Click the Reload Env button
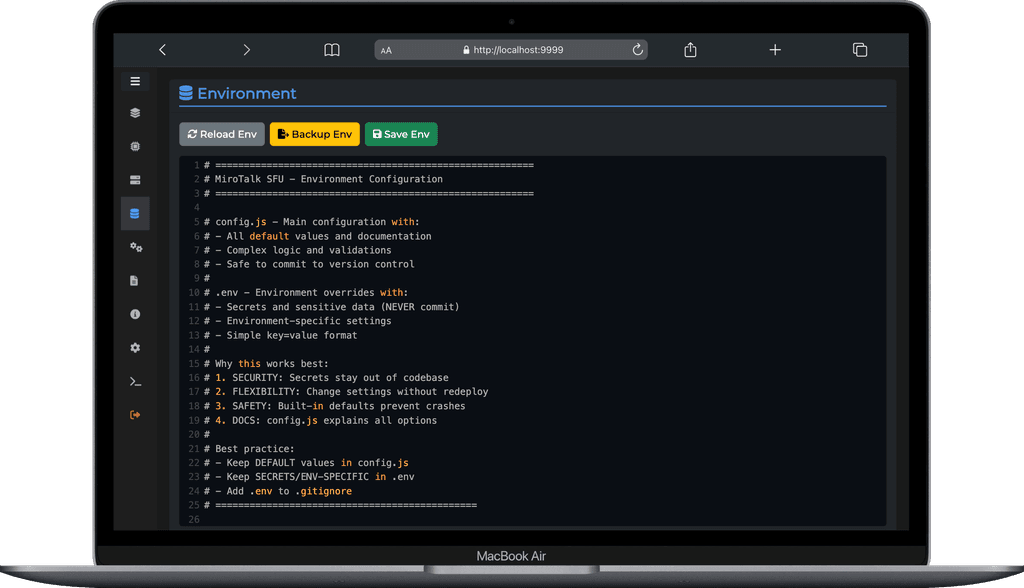 pyautogui.click(x=222, y=134)
